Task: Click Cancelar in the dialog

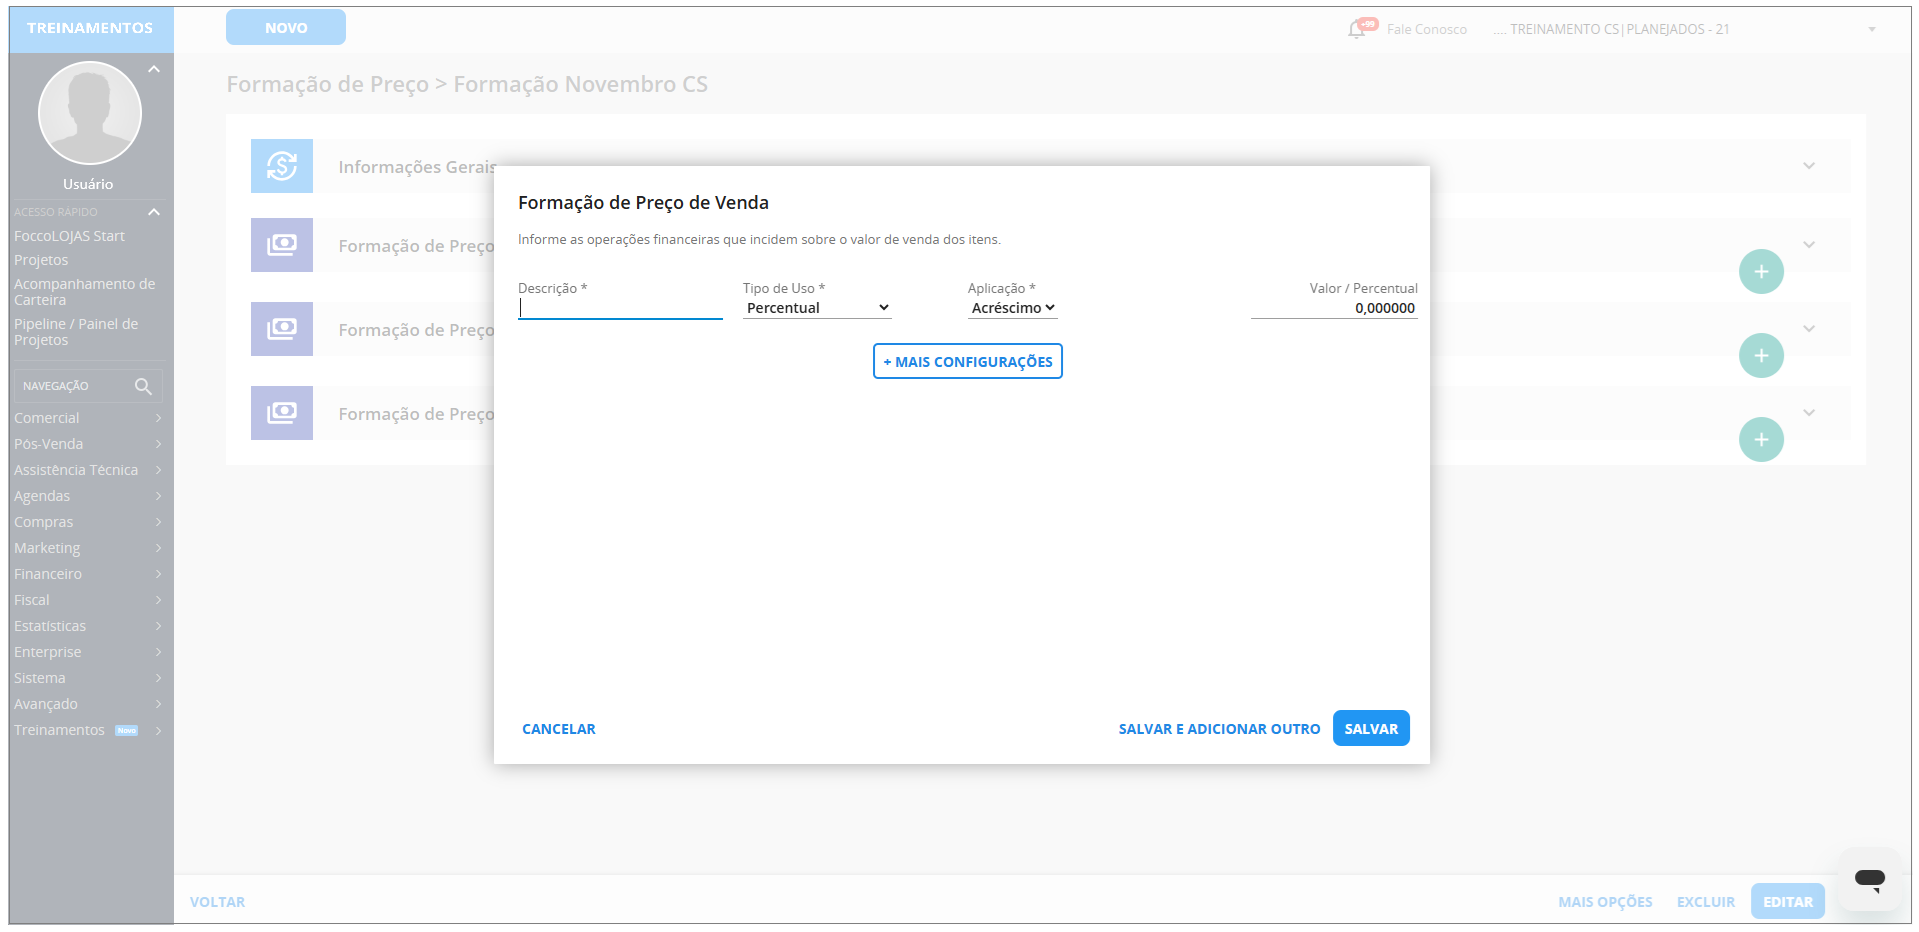Action: coord(558,729)
